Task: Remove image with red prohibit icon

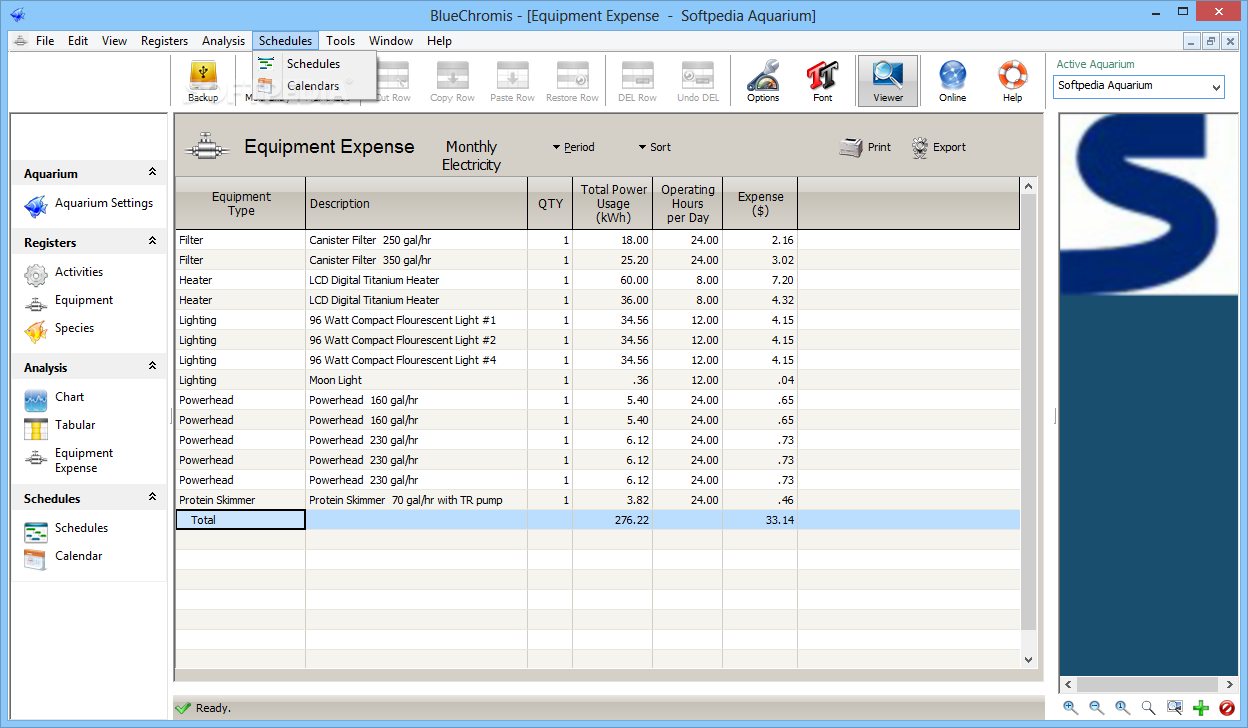Action: [1227, 708]
